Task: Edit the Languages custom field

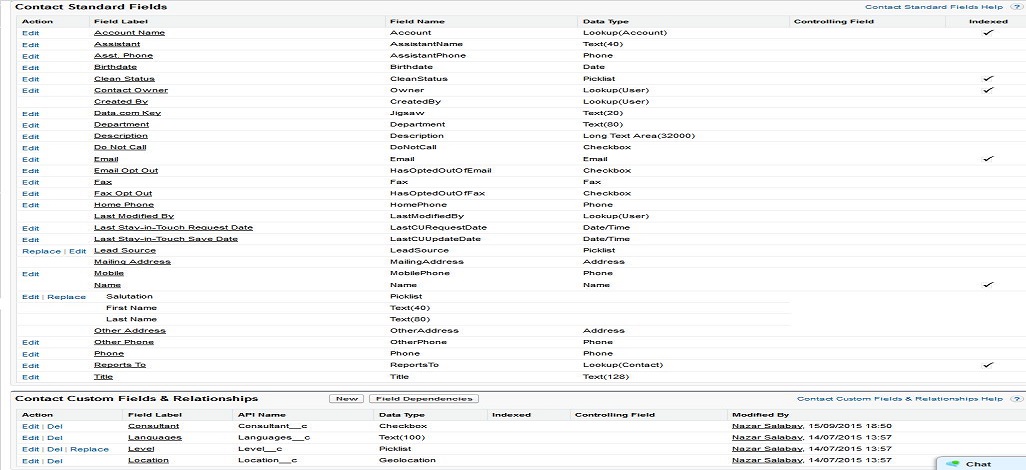Action: pos(30,438)
